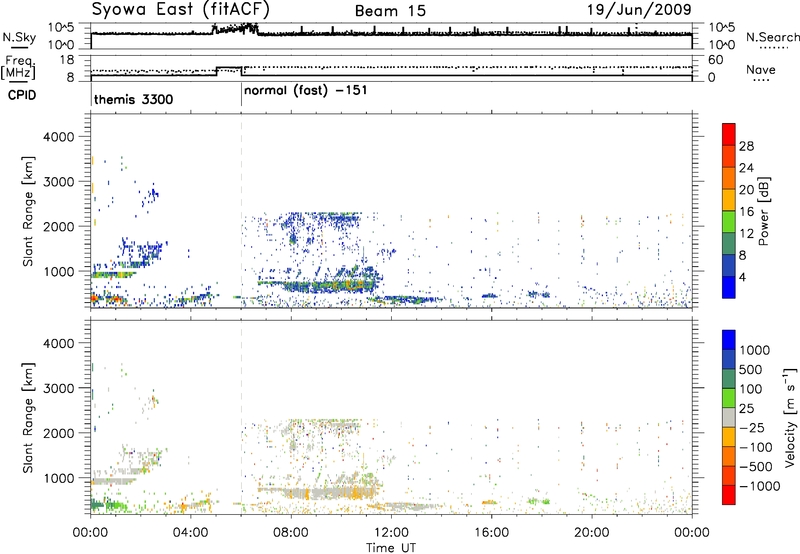Click the 'Freq. [MHz]' axis label
Image resolution: width=800 pixels, height=554 pixels.
point(18,67)
